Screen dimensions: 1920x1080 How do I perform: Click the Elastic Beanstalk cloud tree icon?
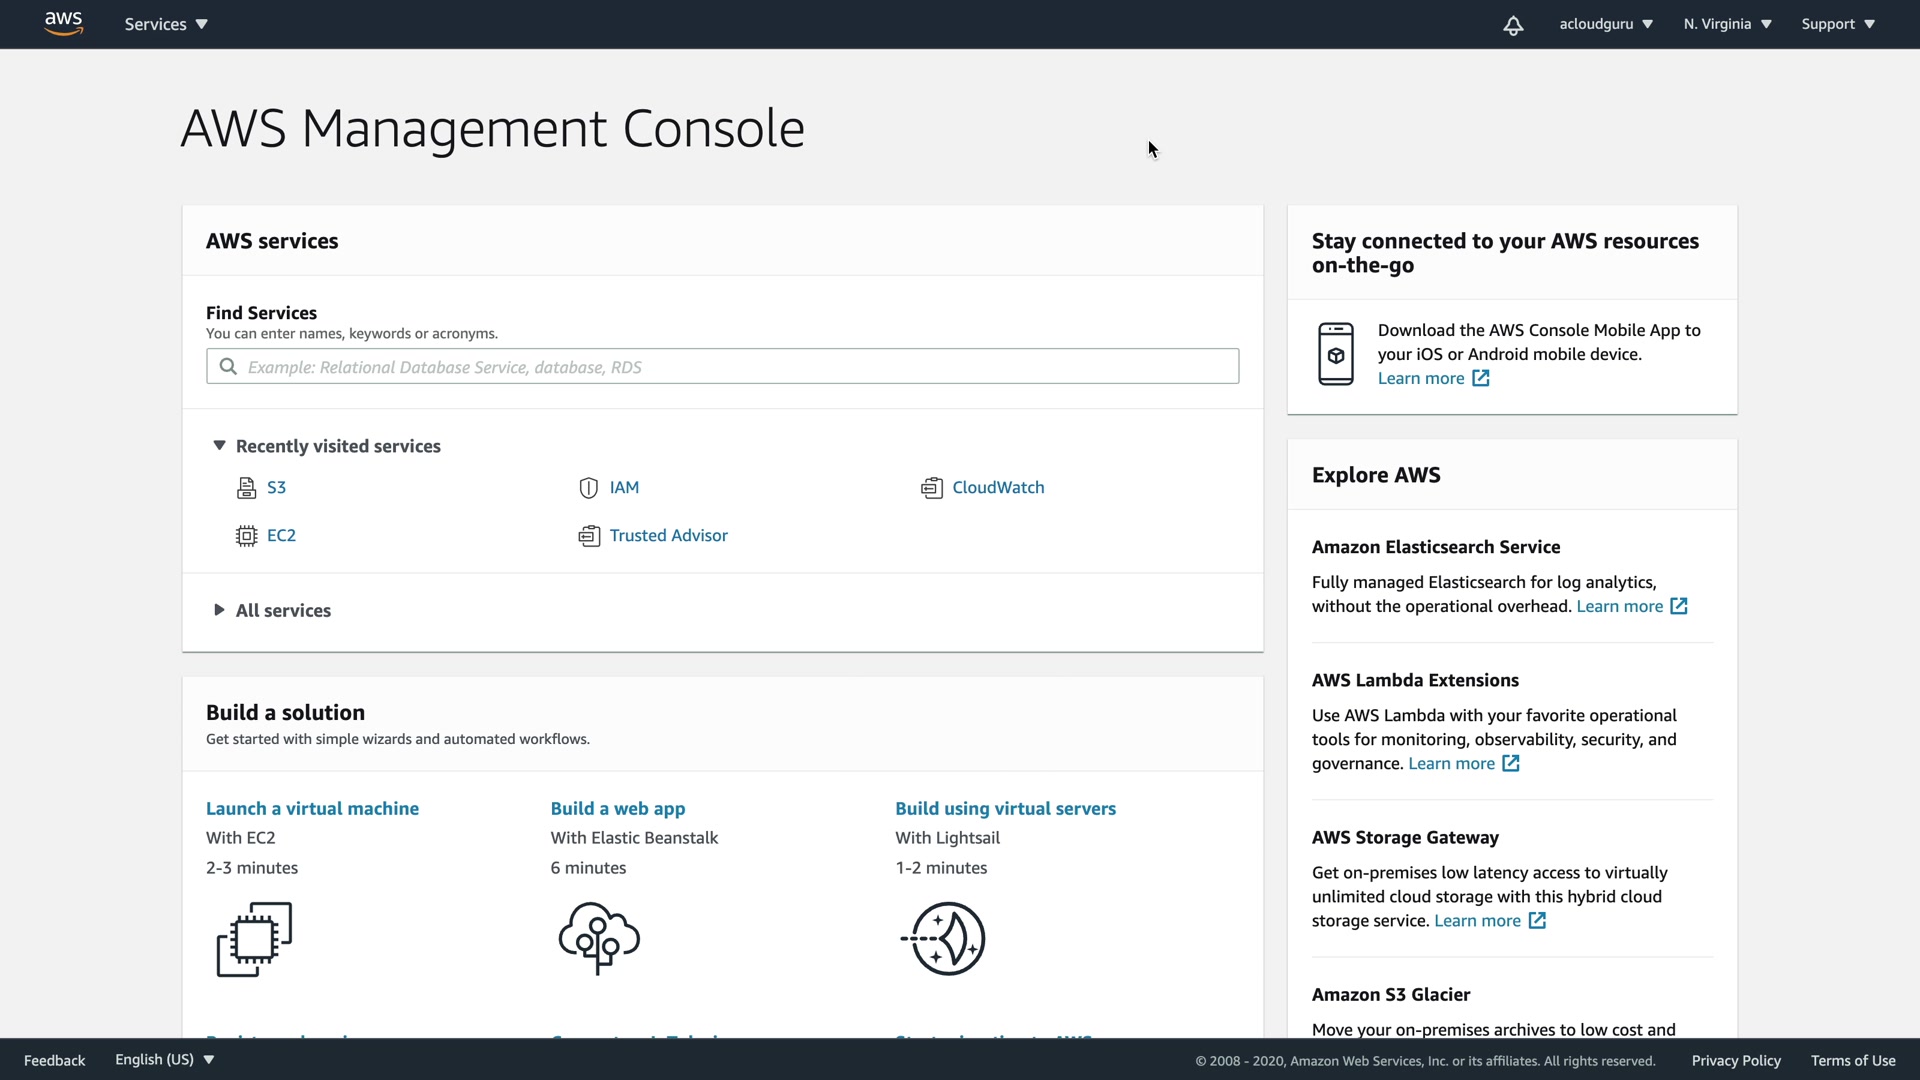[599, 938]
